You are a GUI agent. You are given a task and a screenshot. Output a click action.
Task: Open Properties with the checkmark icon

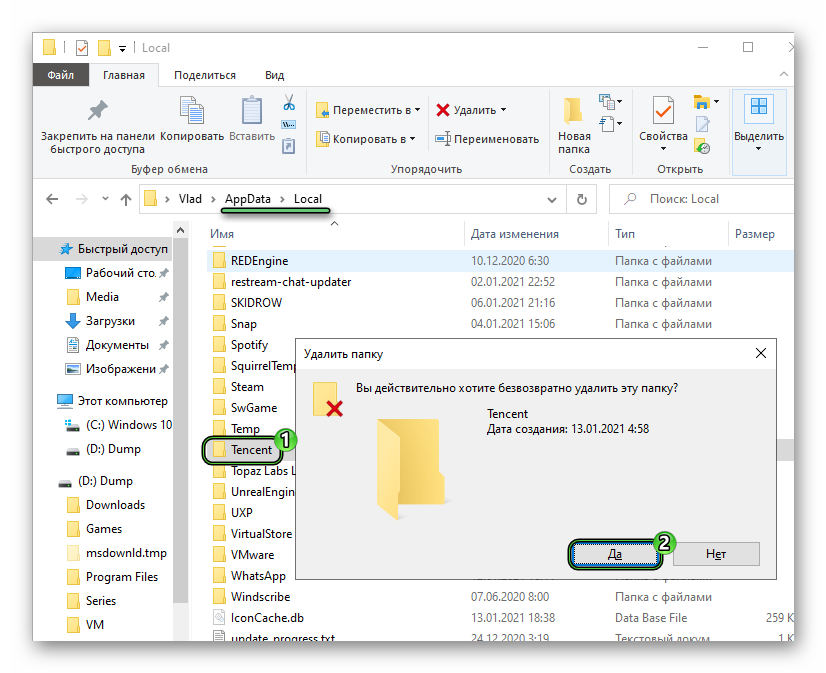click(x=663, y=112)
